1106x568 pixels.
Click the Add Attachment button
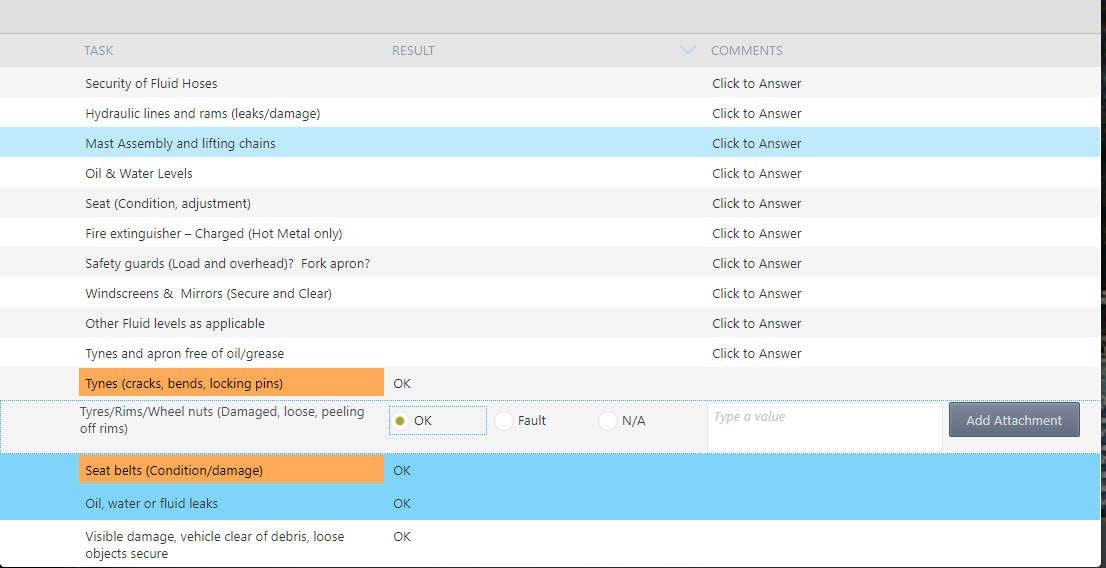1014,420
